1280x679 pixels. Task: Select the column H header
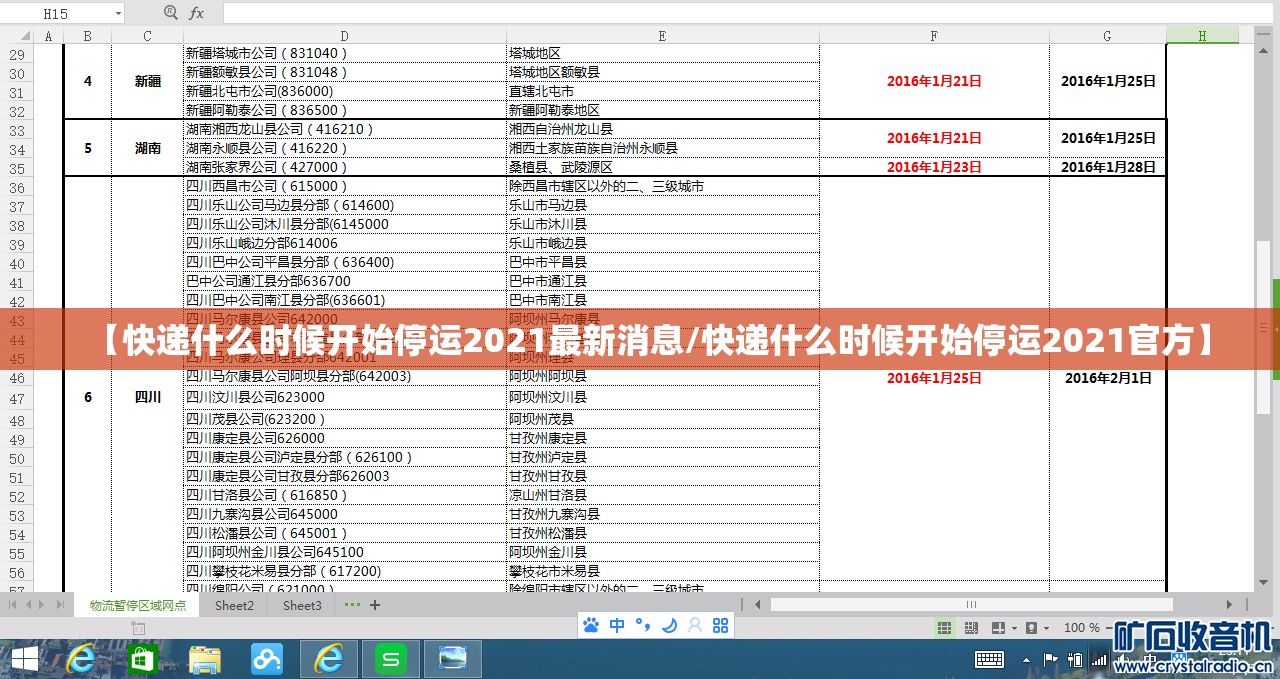click(x=1202, y=36)
